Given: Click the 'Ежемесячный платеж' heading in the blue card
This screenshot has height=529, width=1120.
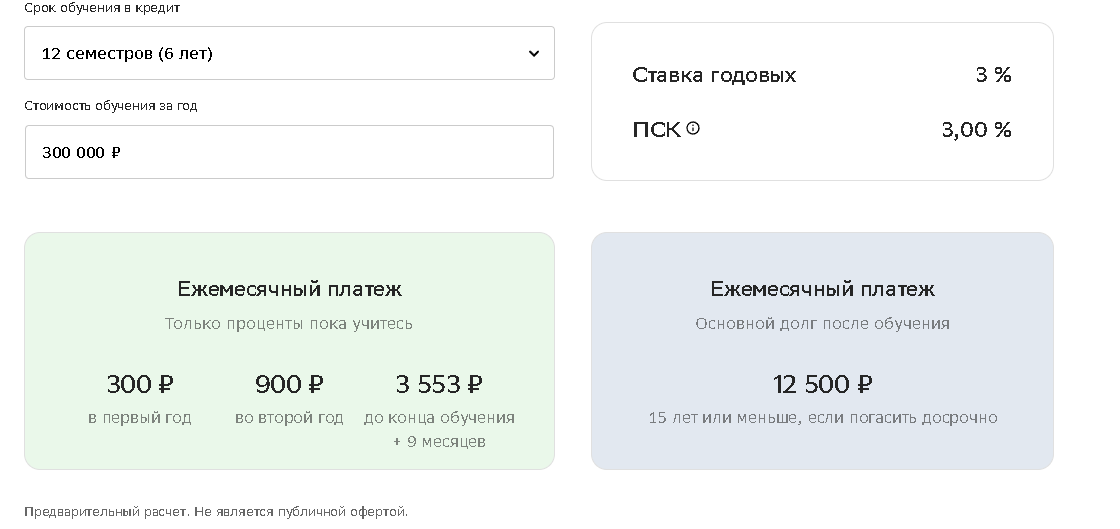Looking at the screenshot, I should [x=822, y=289].
